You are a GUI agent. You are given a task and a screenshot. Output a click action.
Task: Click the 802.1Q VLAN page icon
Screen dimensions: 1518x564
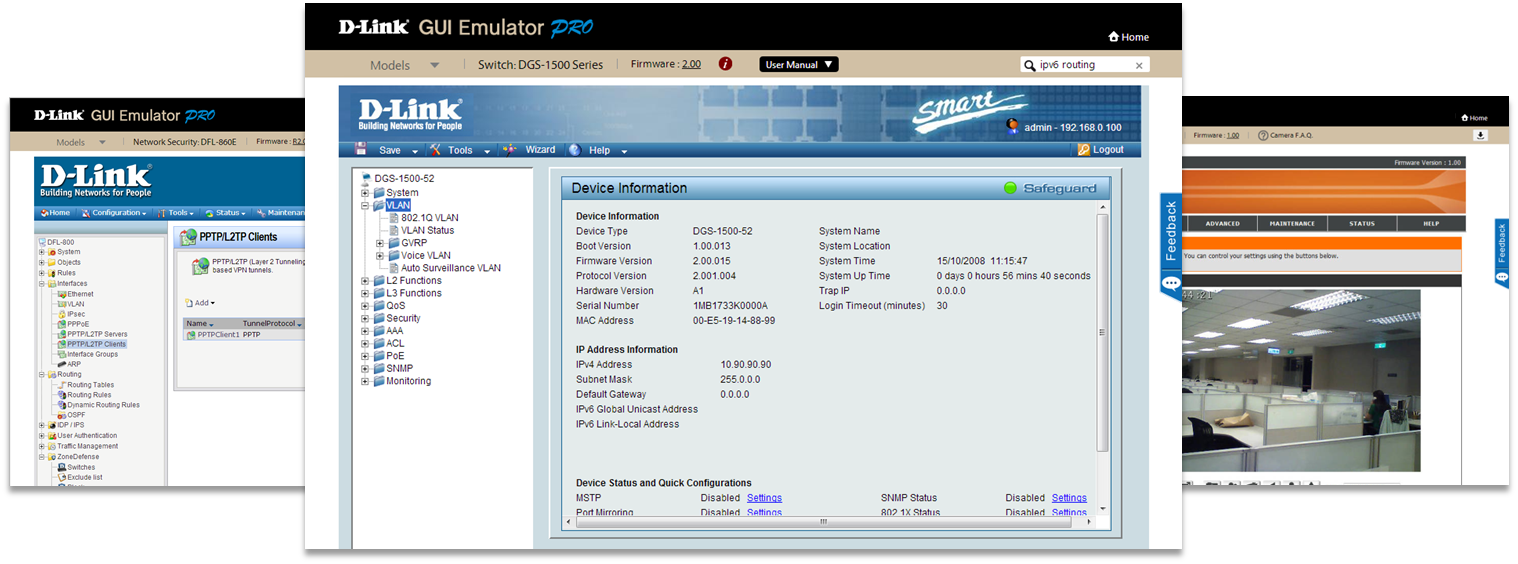[394, 217]
